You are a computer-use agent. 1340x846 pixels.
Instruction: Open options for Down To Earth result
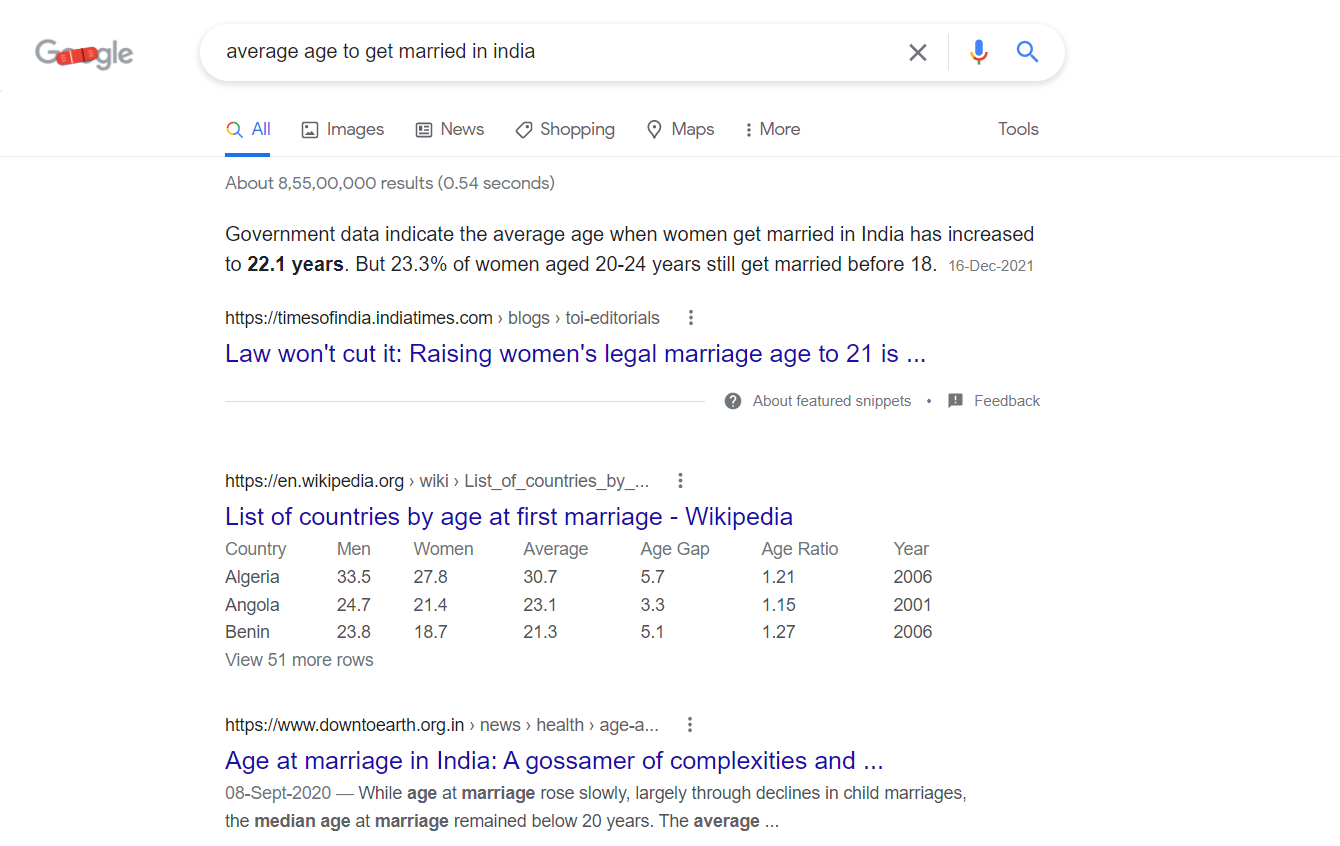pyautogui.click(x=689, y=725)
